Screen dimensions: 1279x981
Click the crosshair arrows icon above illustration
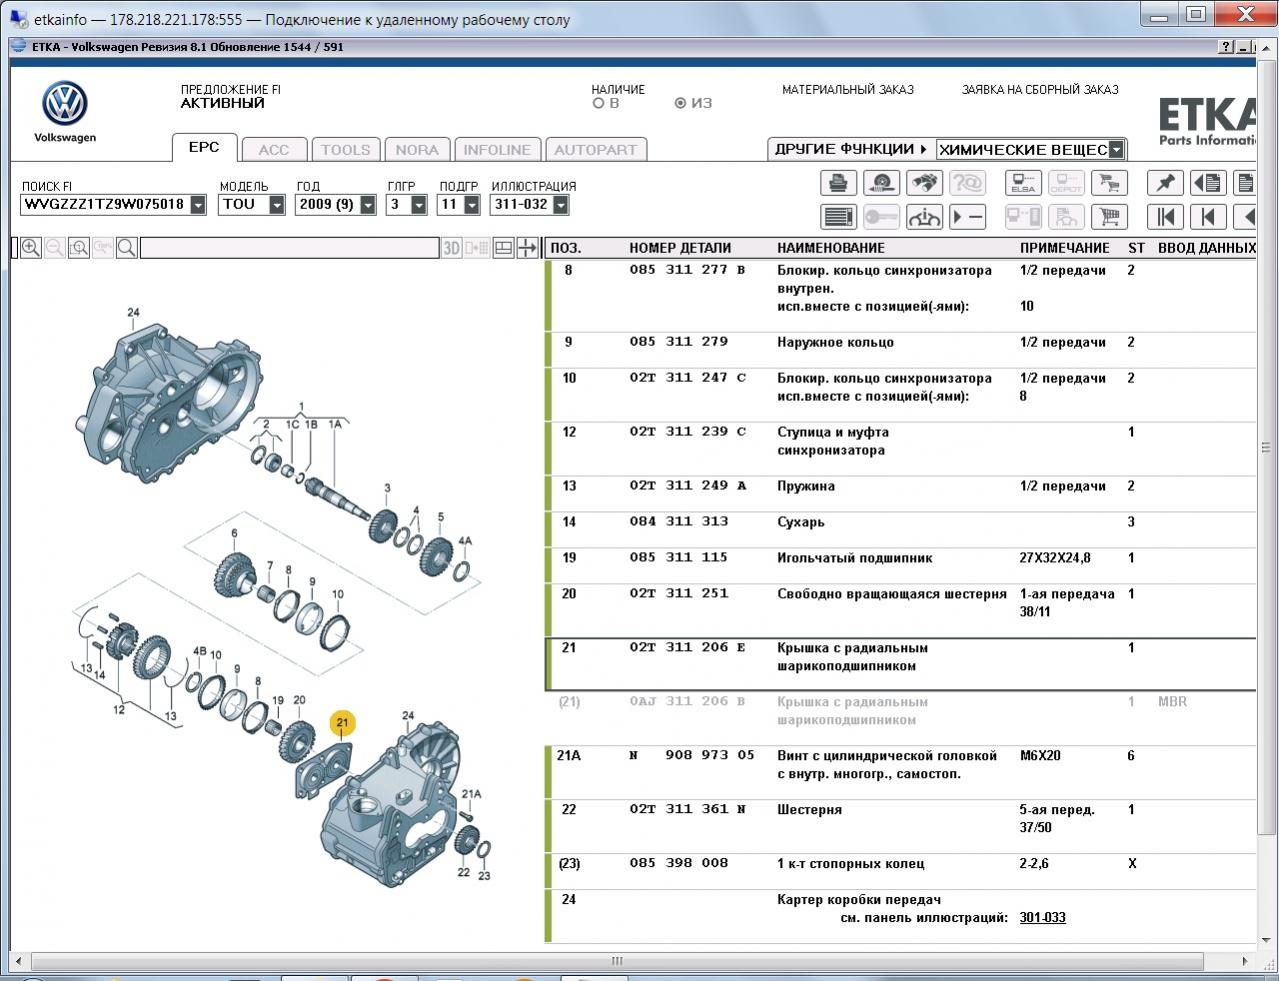click(527, 248)
